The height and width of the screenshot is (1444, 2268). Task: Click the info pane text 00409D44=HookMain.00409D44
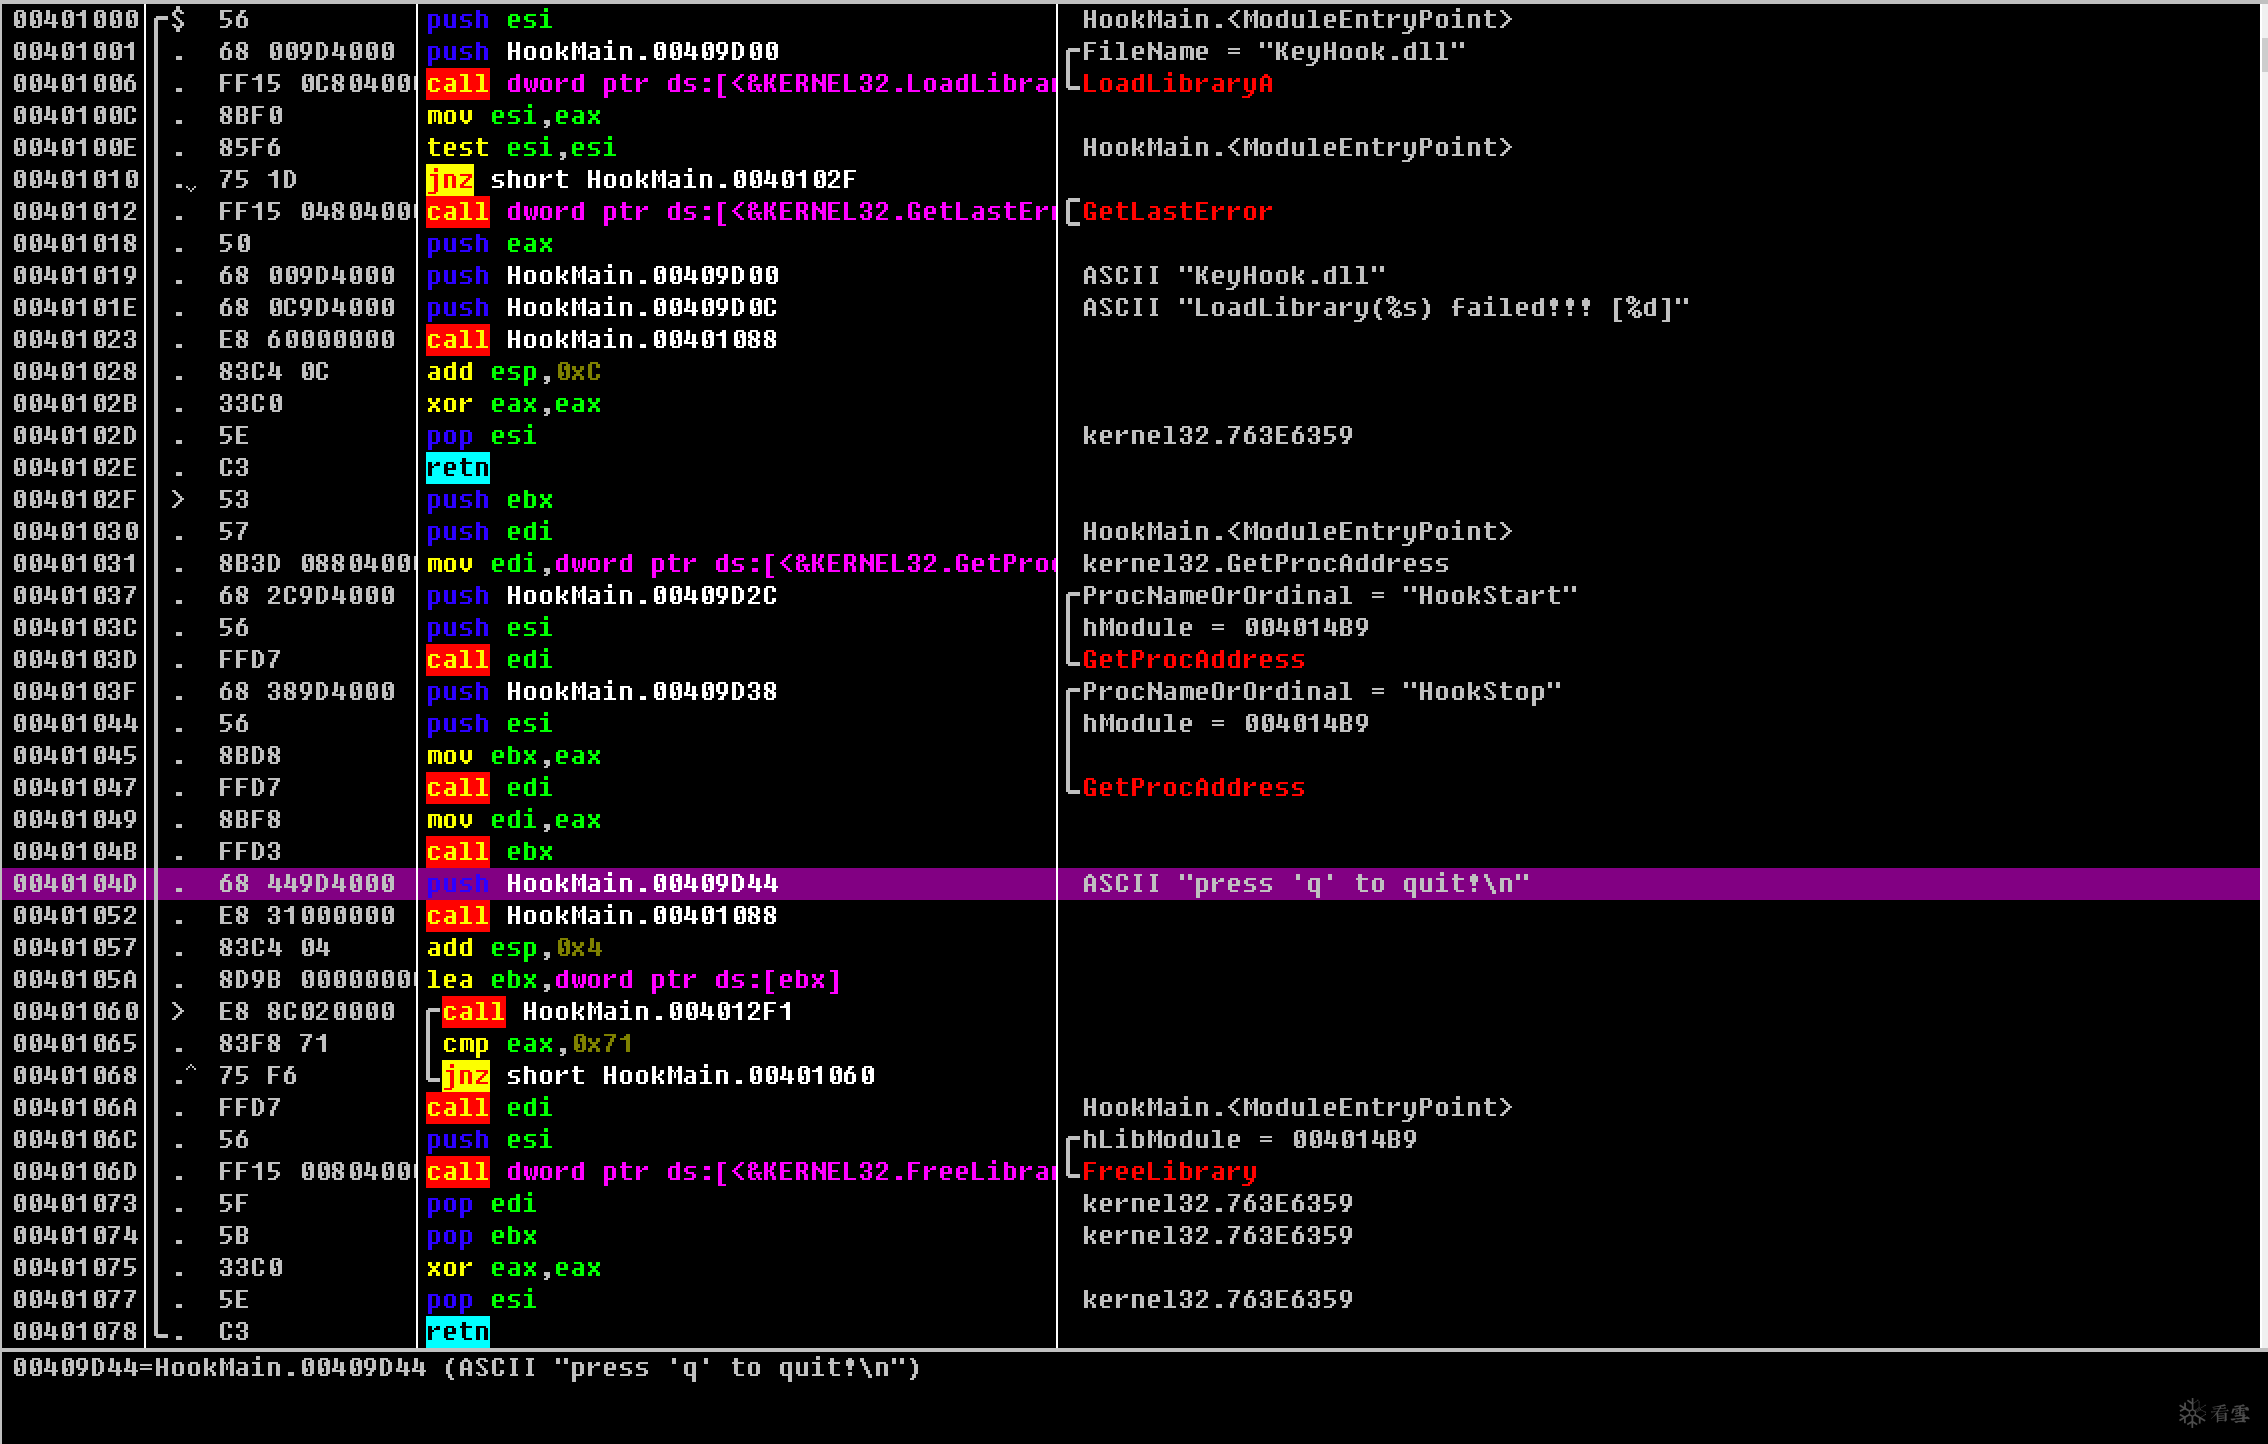click(x=220, y=1367)
